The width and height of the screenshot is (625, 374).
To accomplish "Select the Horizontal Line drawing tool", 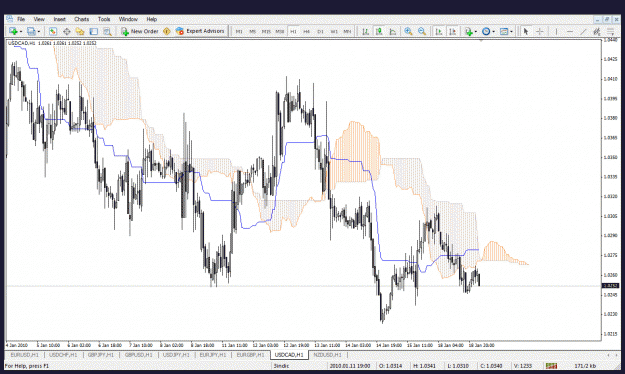I will pos(570,31).
